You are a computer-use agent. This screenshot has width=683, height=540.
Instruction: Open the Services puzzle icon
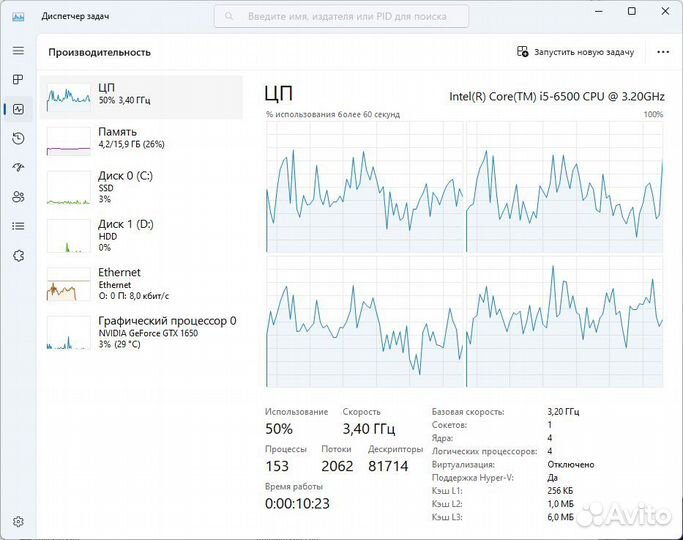18,226
